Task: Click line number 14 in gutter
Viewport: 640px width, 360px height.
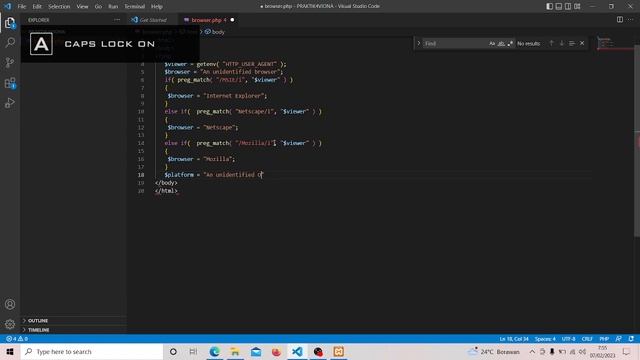Action: (141, 143)
